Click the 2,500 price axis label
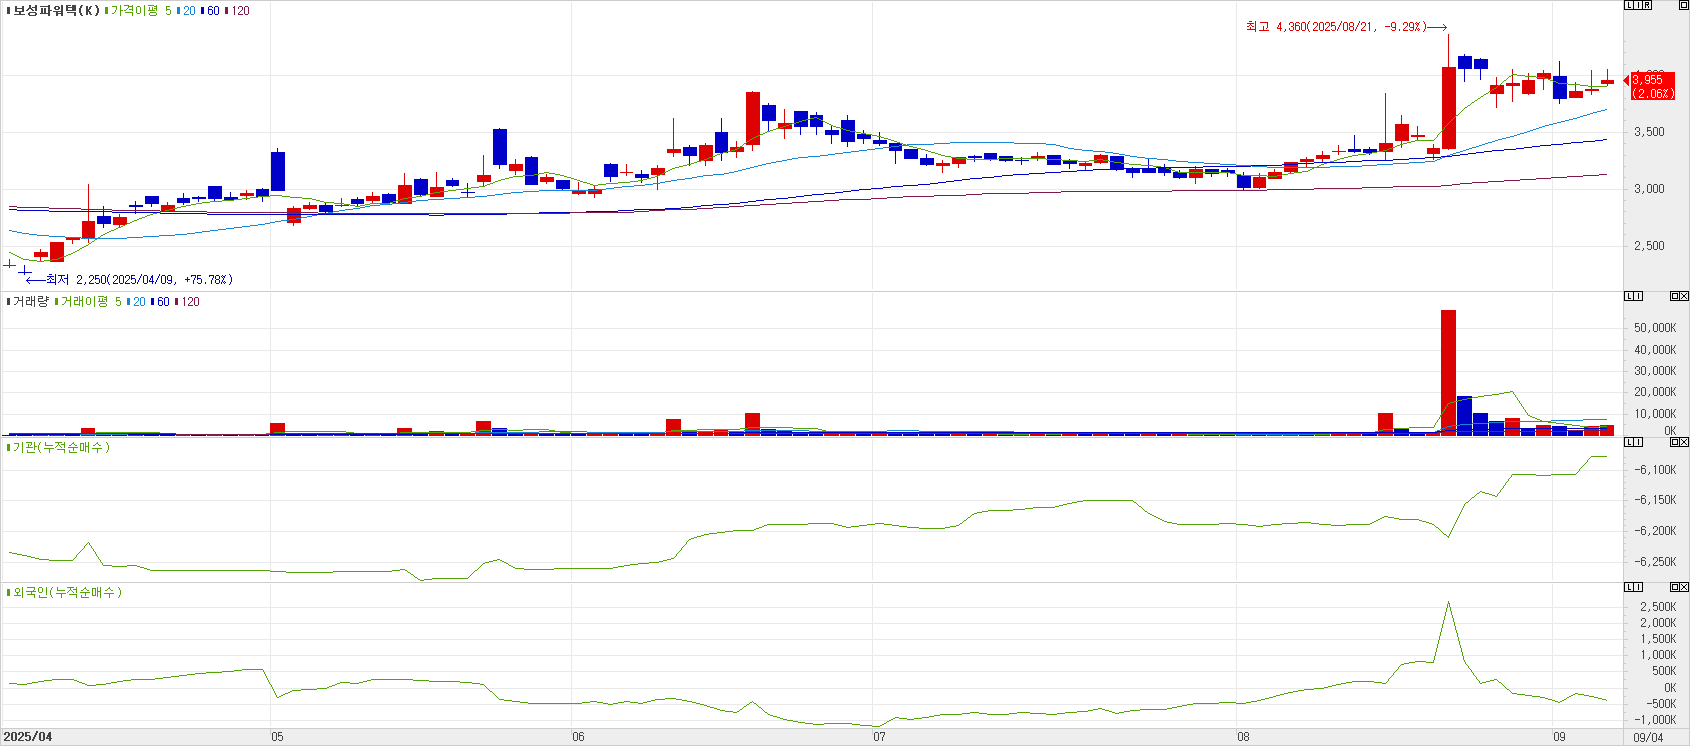Viewport: 1690px width, 746px height. (1649, 246)
